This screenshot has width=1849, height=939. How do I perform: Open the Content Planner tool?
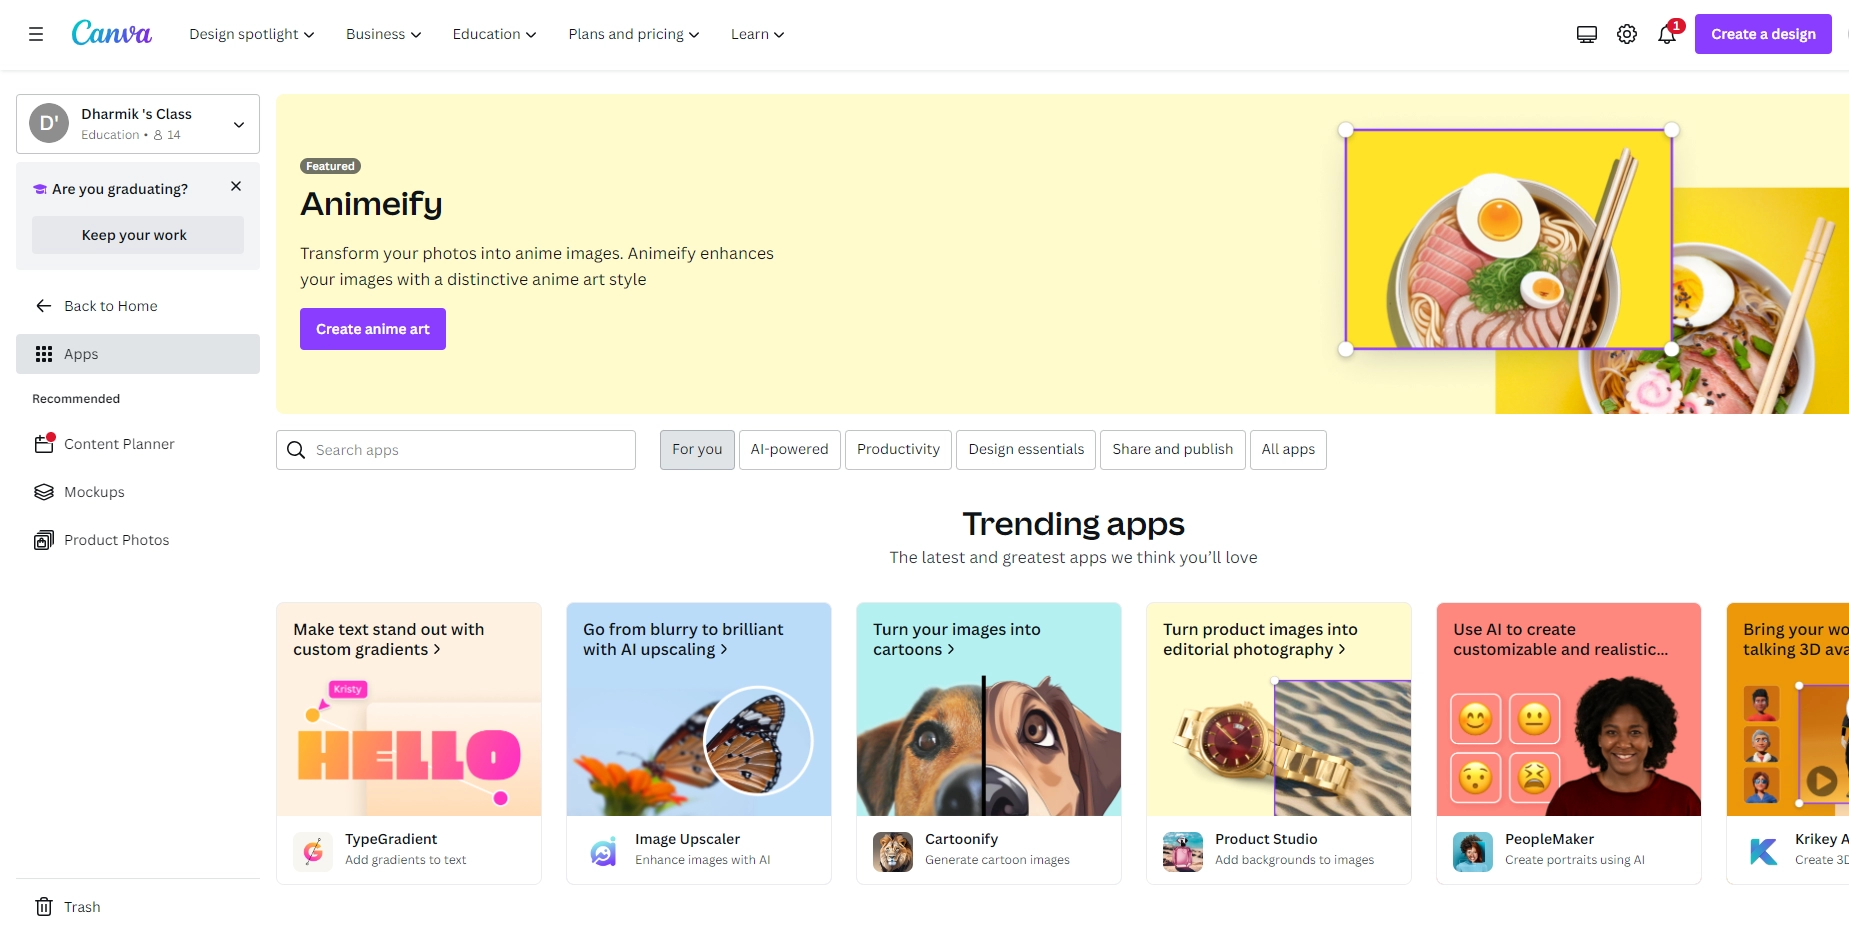[118, 444]
